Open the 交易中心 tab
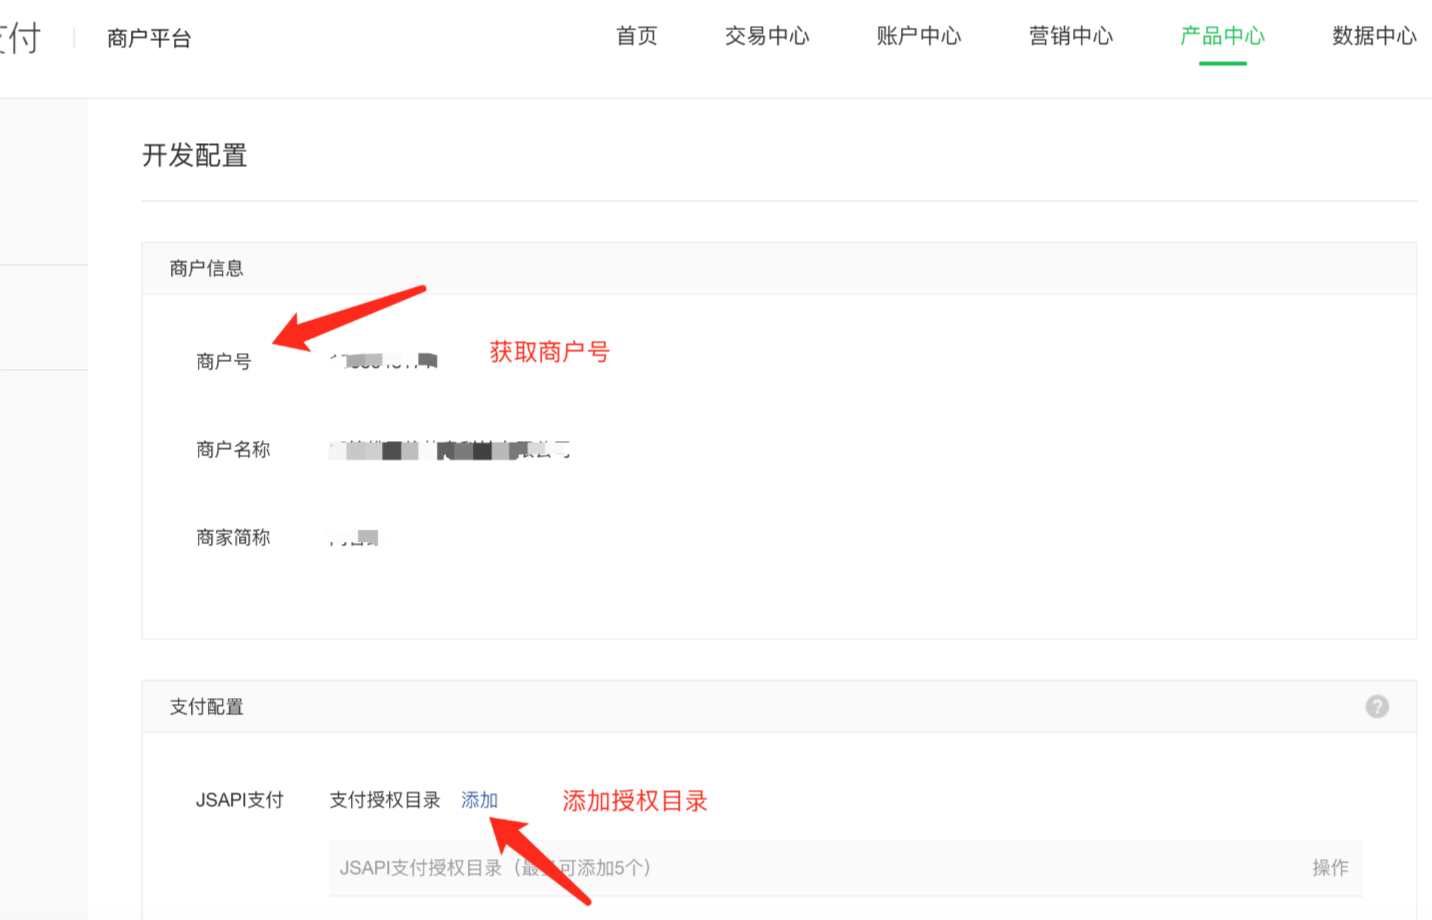The width and height of the screenshot is (1432, 920). click(x=767, y=36)
